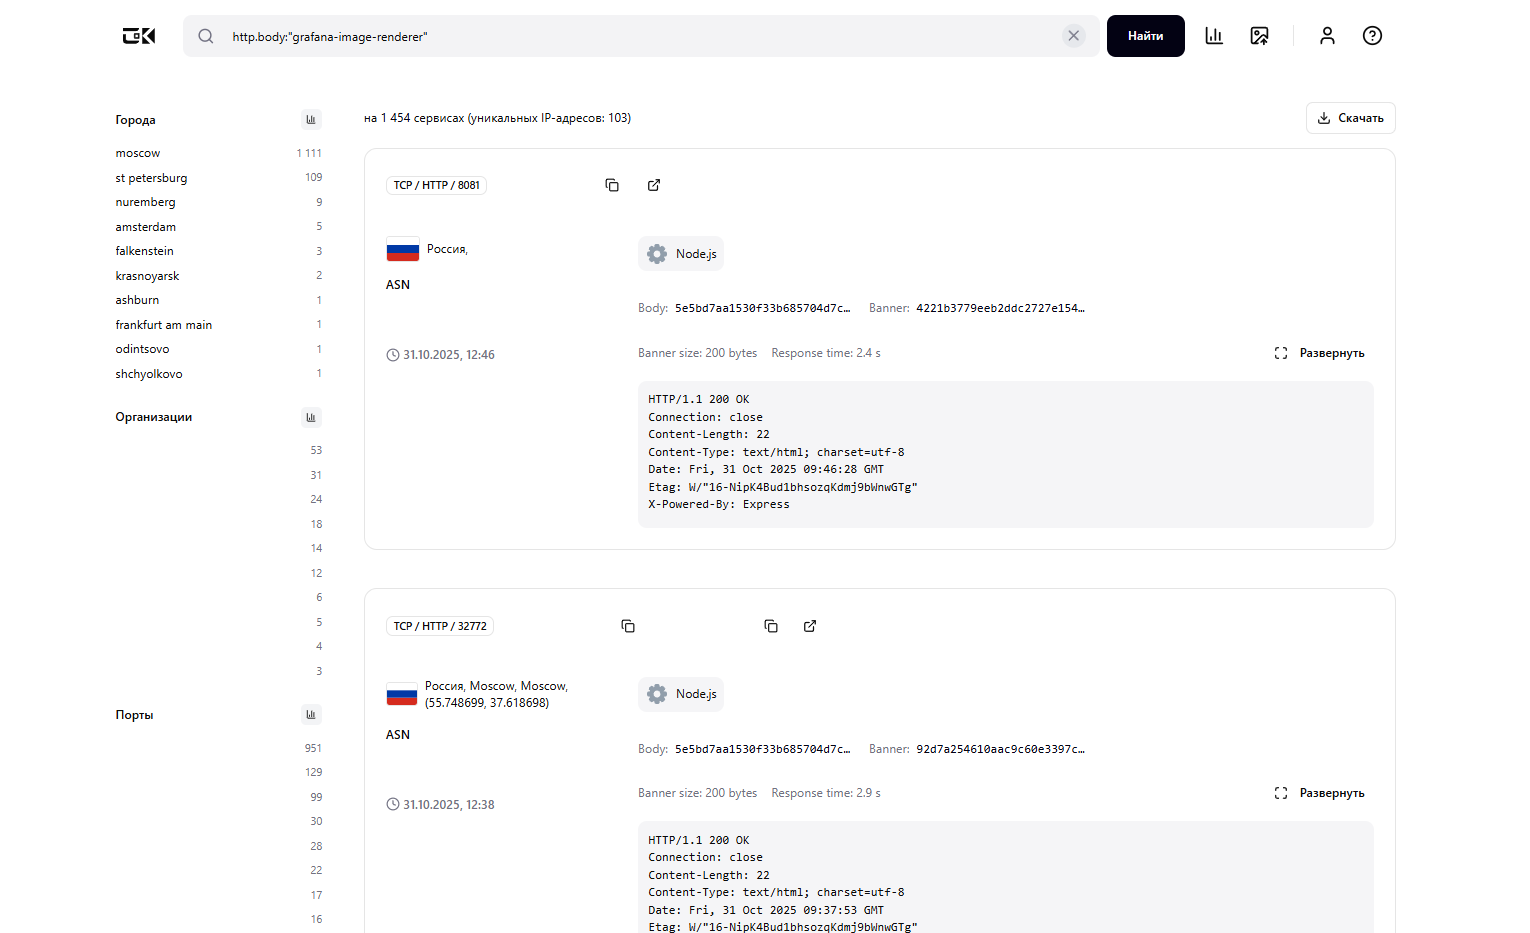
Task: Filter results by moscow
Action: click(137, 152)
